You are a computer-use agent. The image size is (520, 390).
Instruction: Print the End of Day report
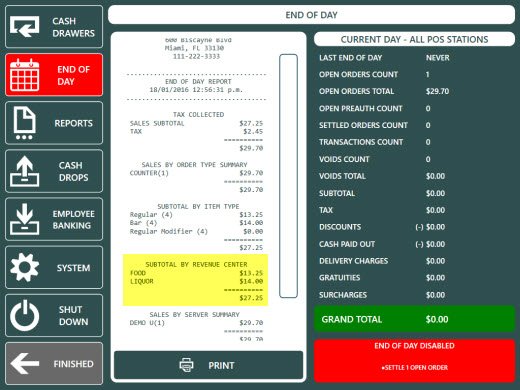(209, 365)
